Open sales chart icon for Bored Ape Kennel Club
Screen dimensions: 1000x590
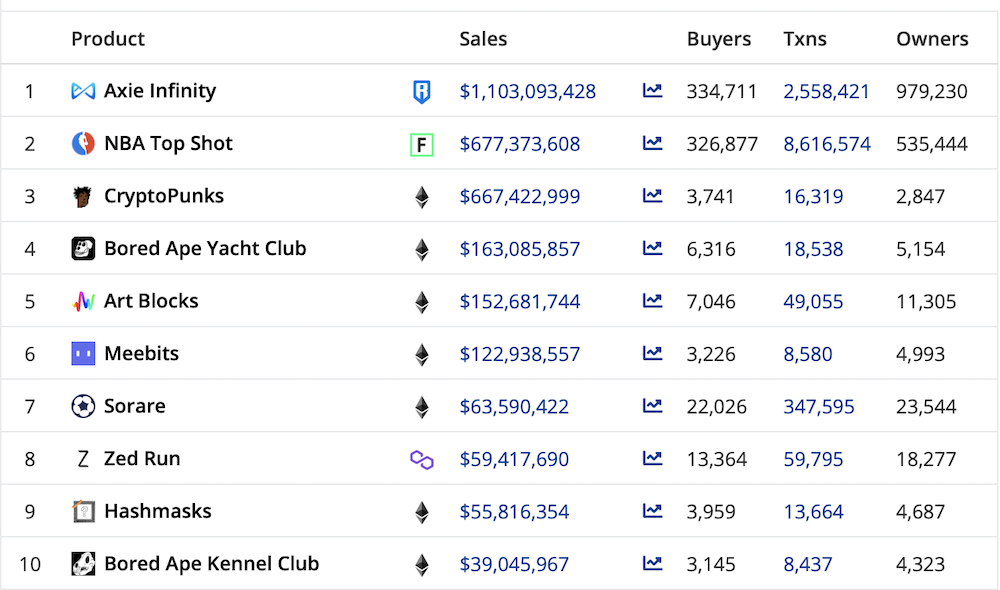pos(652,563)
